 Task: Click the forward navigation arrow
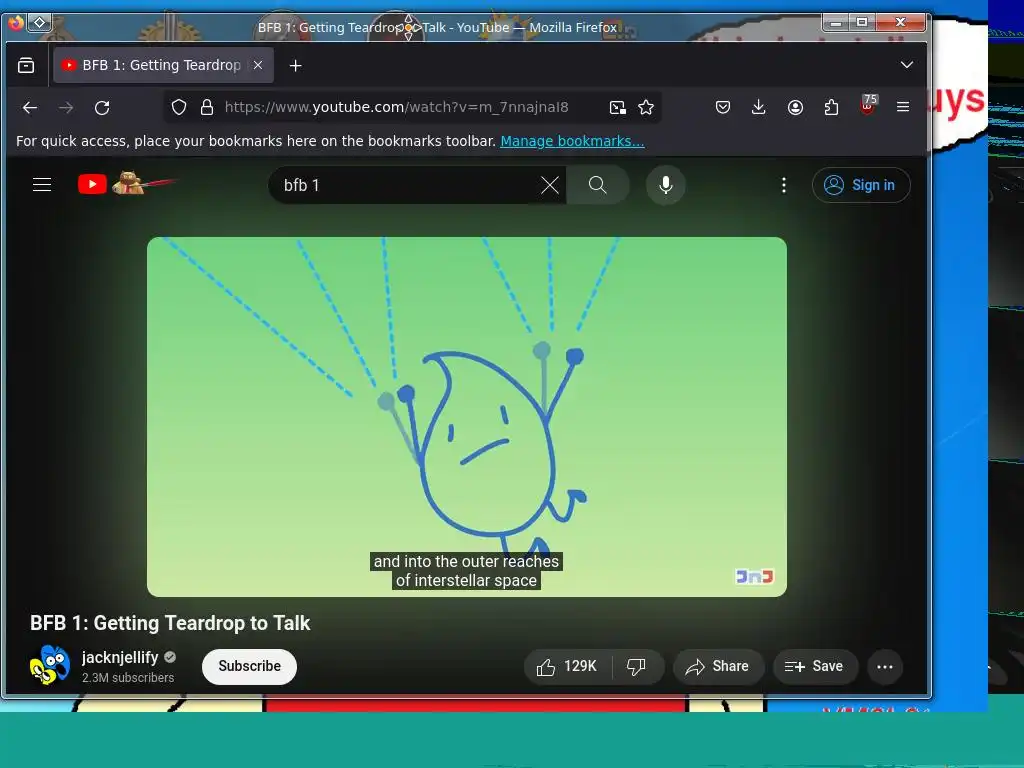pos(66,107)
